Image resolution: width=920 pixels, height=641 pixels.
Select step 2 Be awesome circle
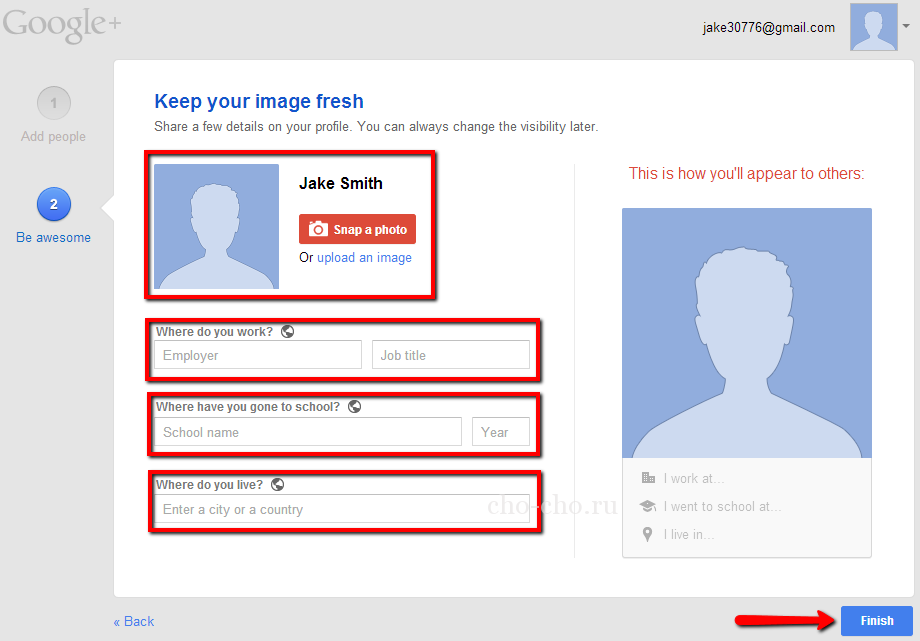click(54, 204)
